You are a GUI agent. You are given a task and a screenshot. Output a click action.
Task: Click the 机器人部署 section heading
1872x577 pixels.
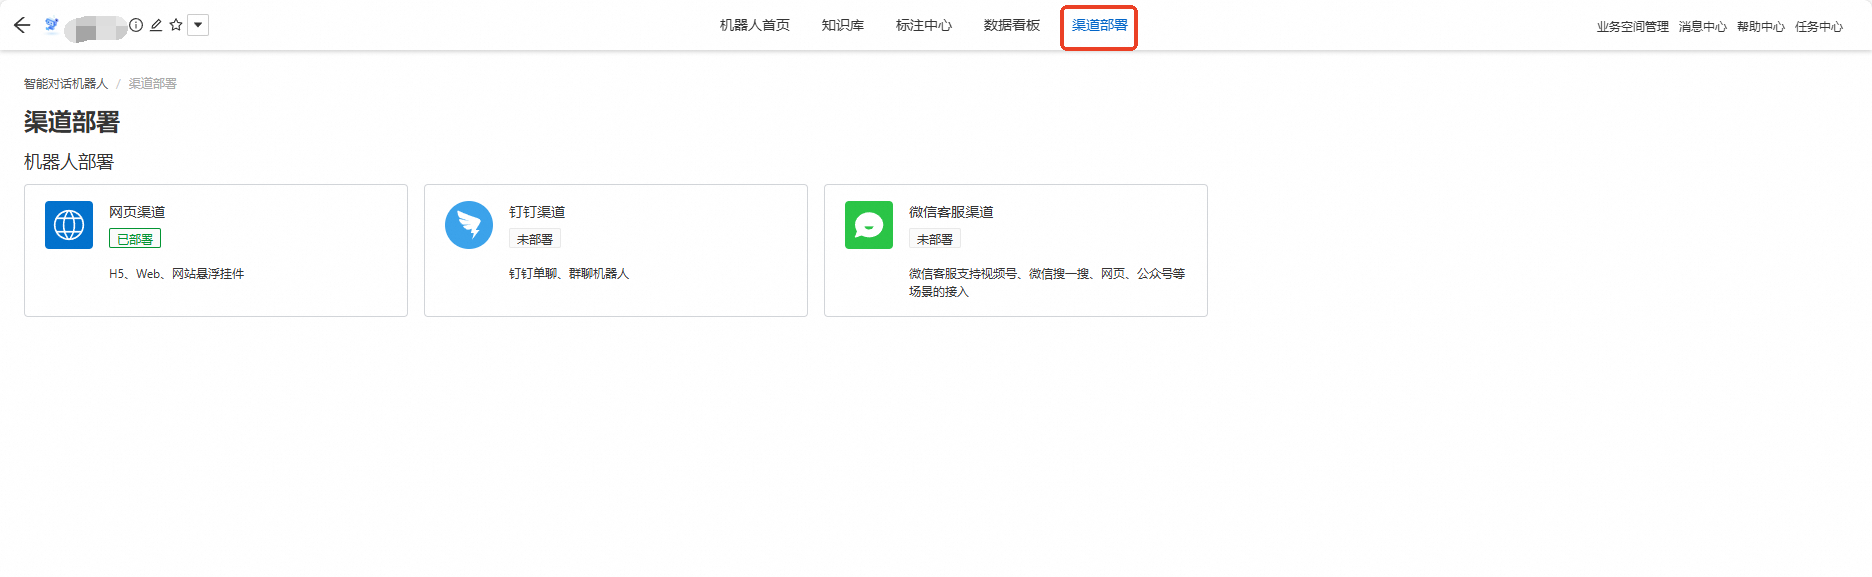click(69, 162)
